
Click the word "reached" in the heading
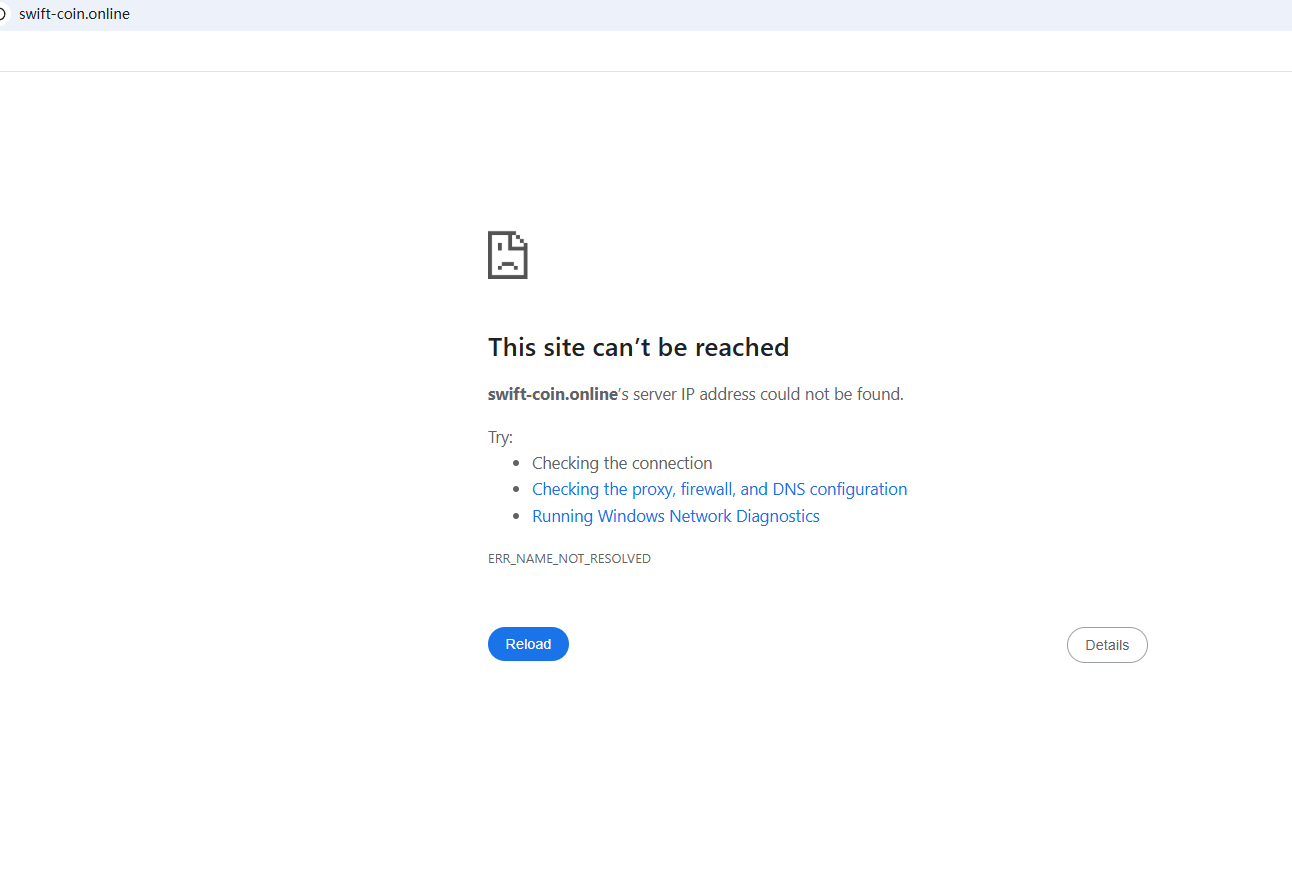(742, 347)
